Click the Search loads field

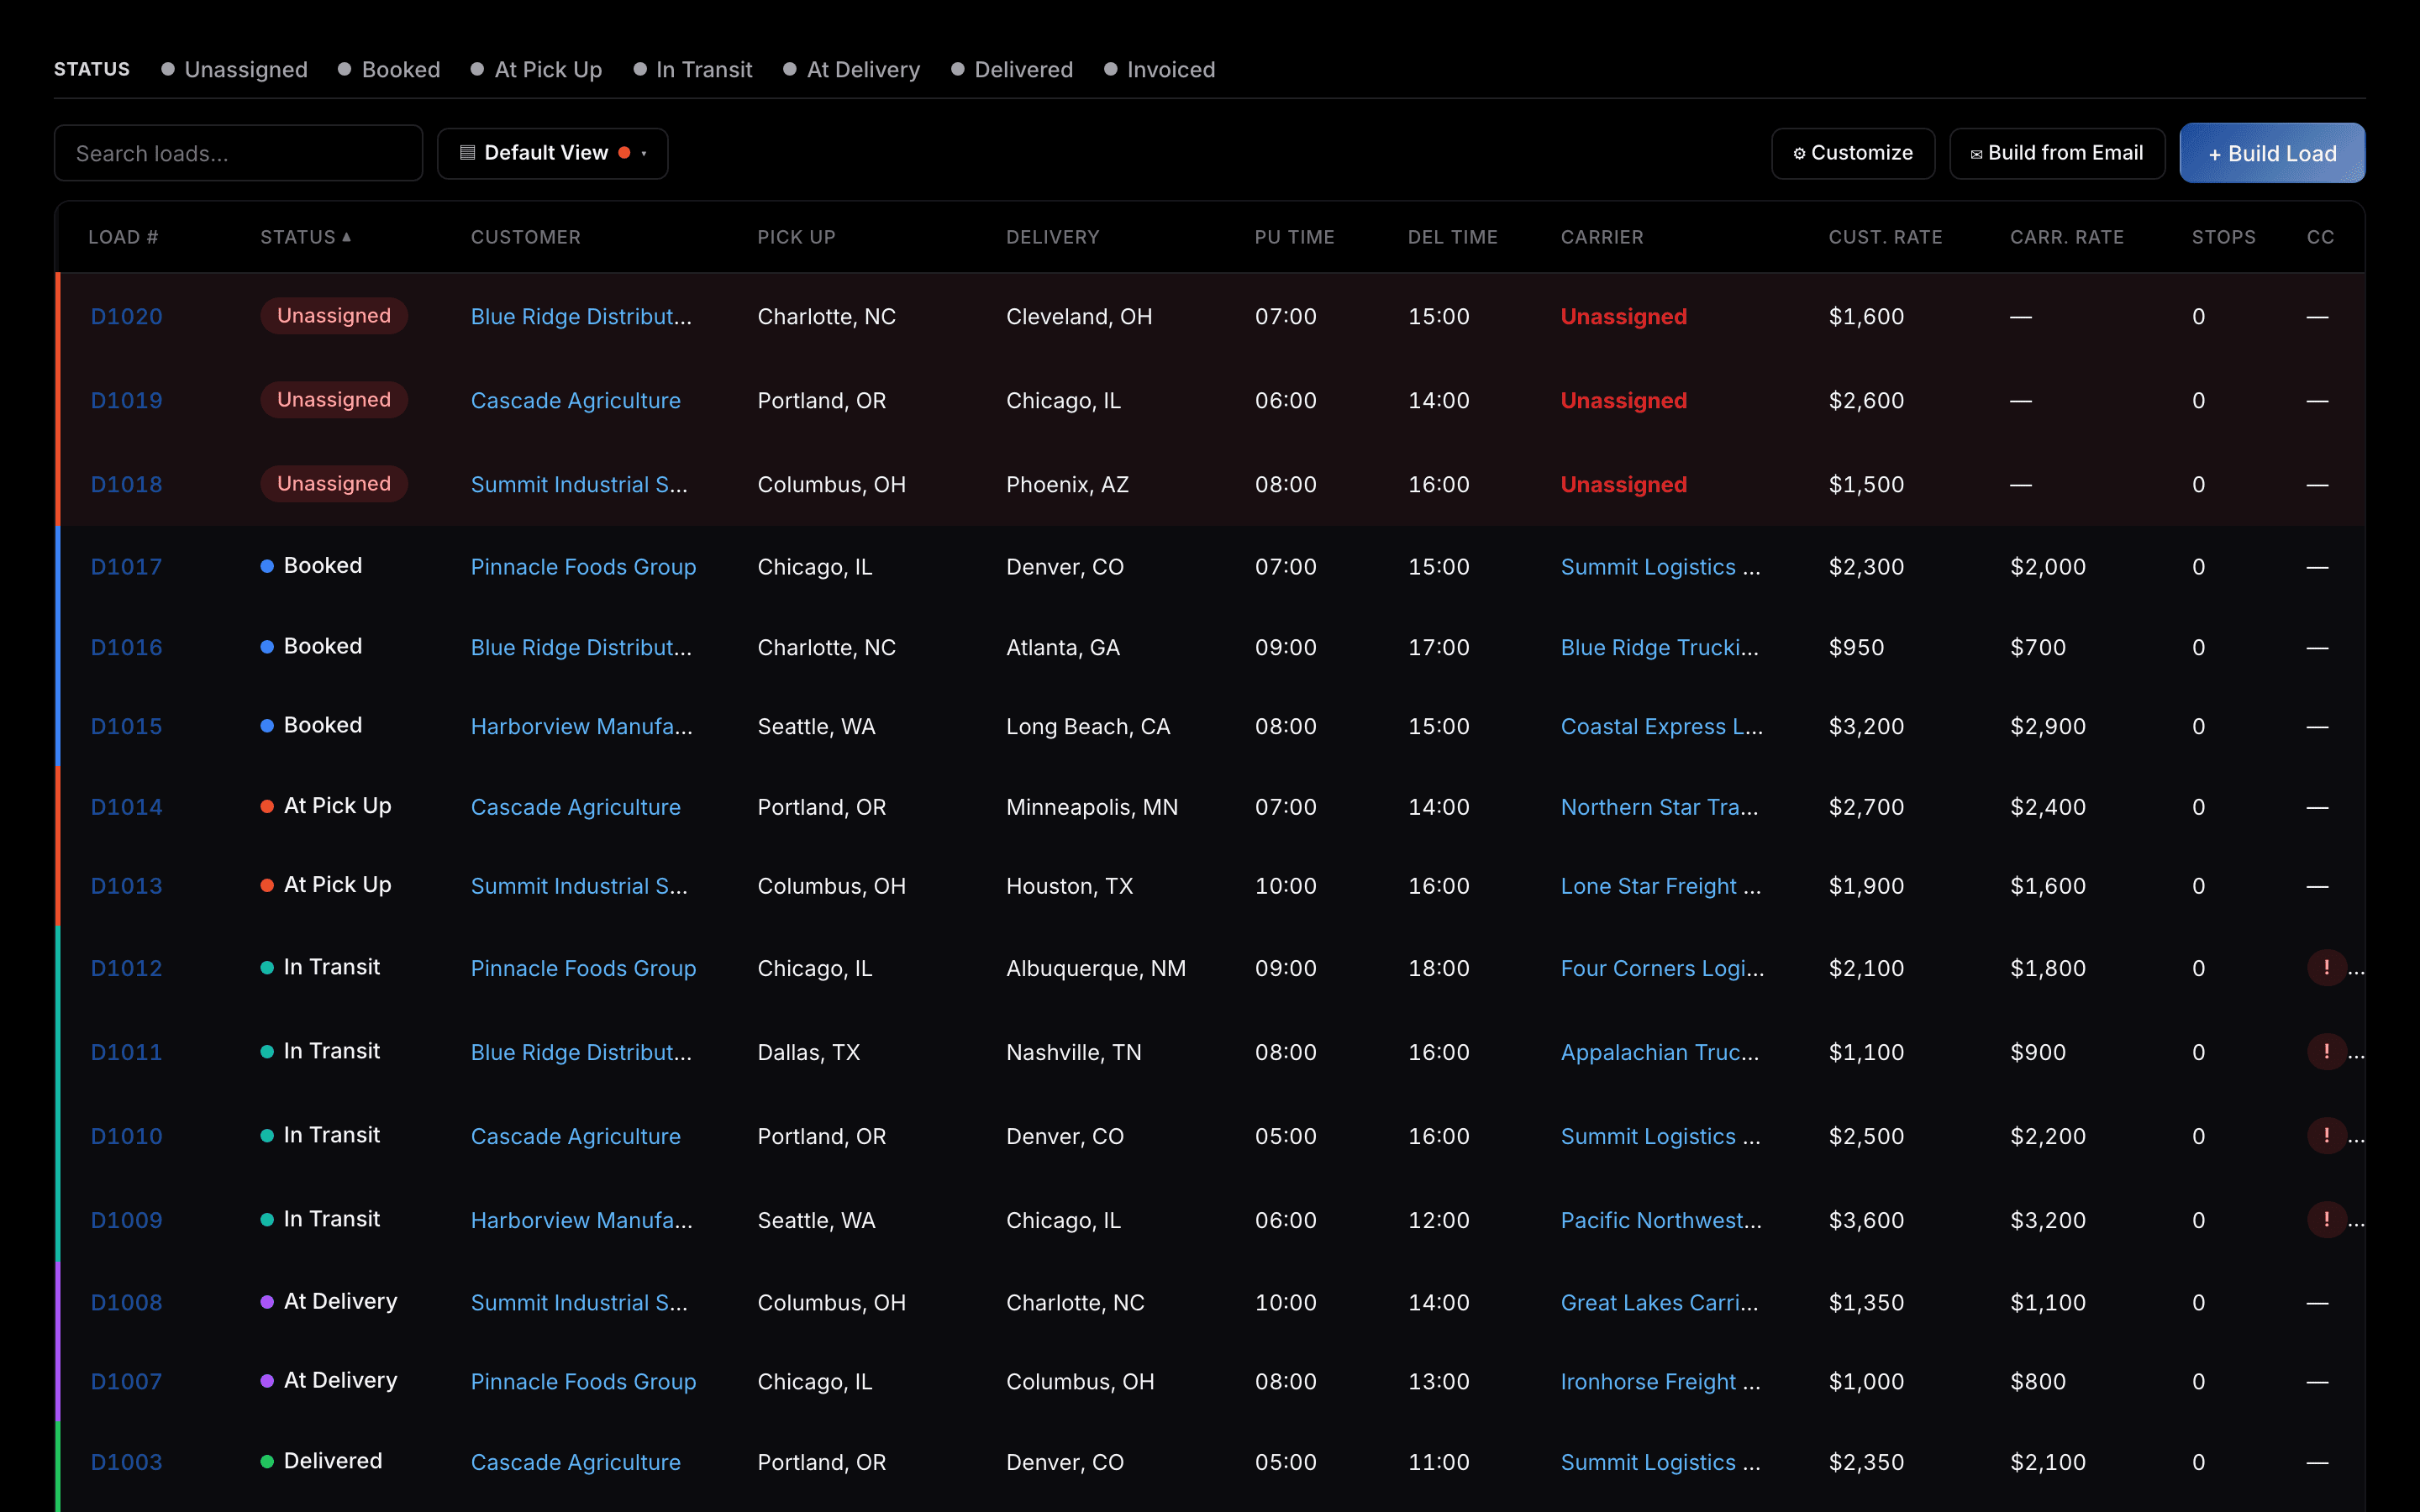pyautogui.click(x=238, y=153)
